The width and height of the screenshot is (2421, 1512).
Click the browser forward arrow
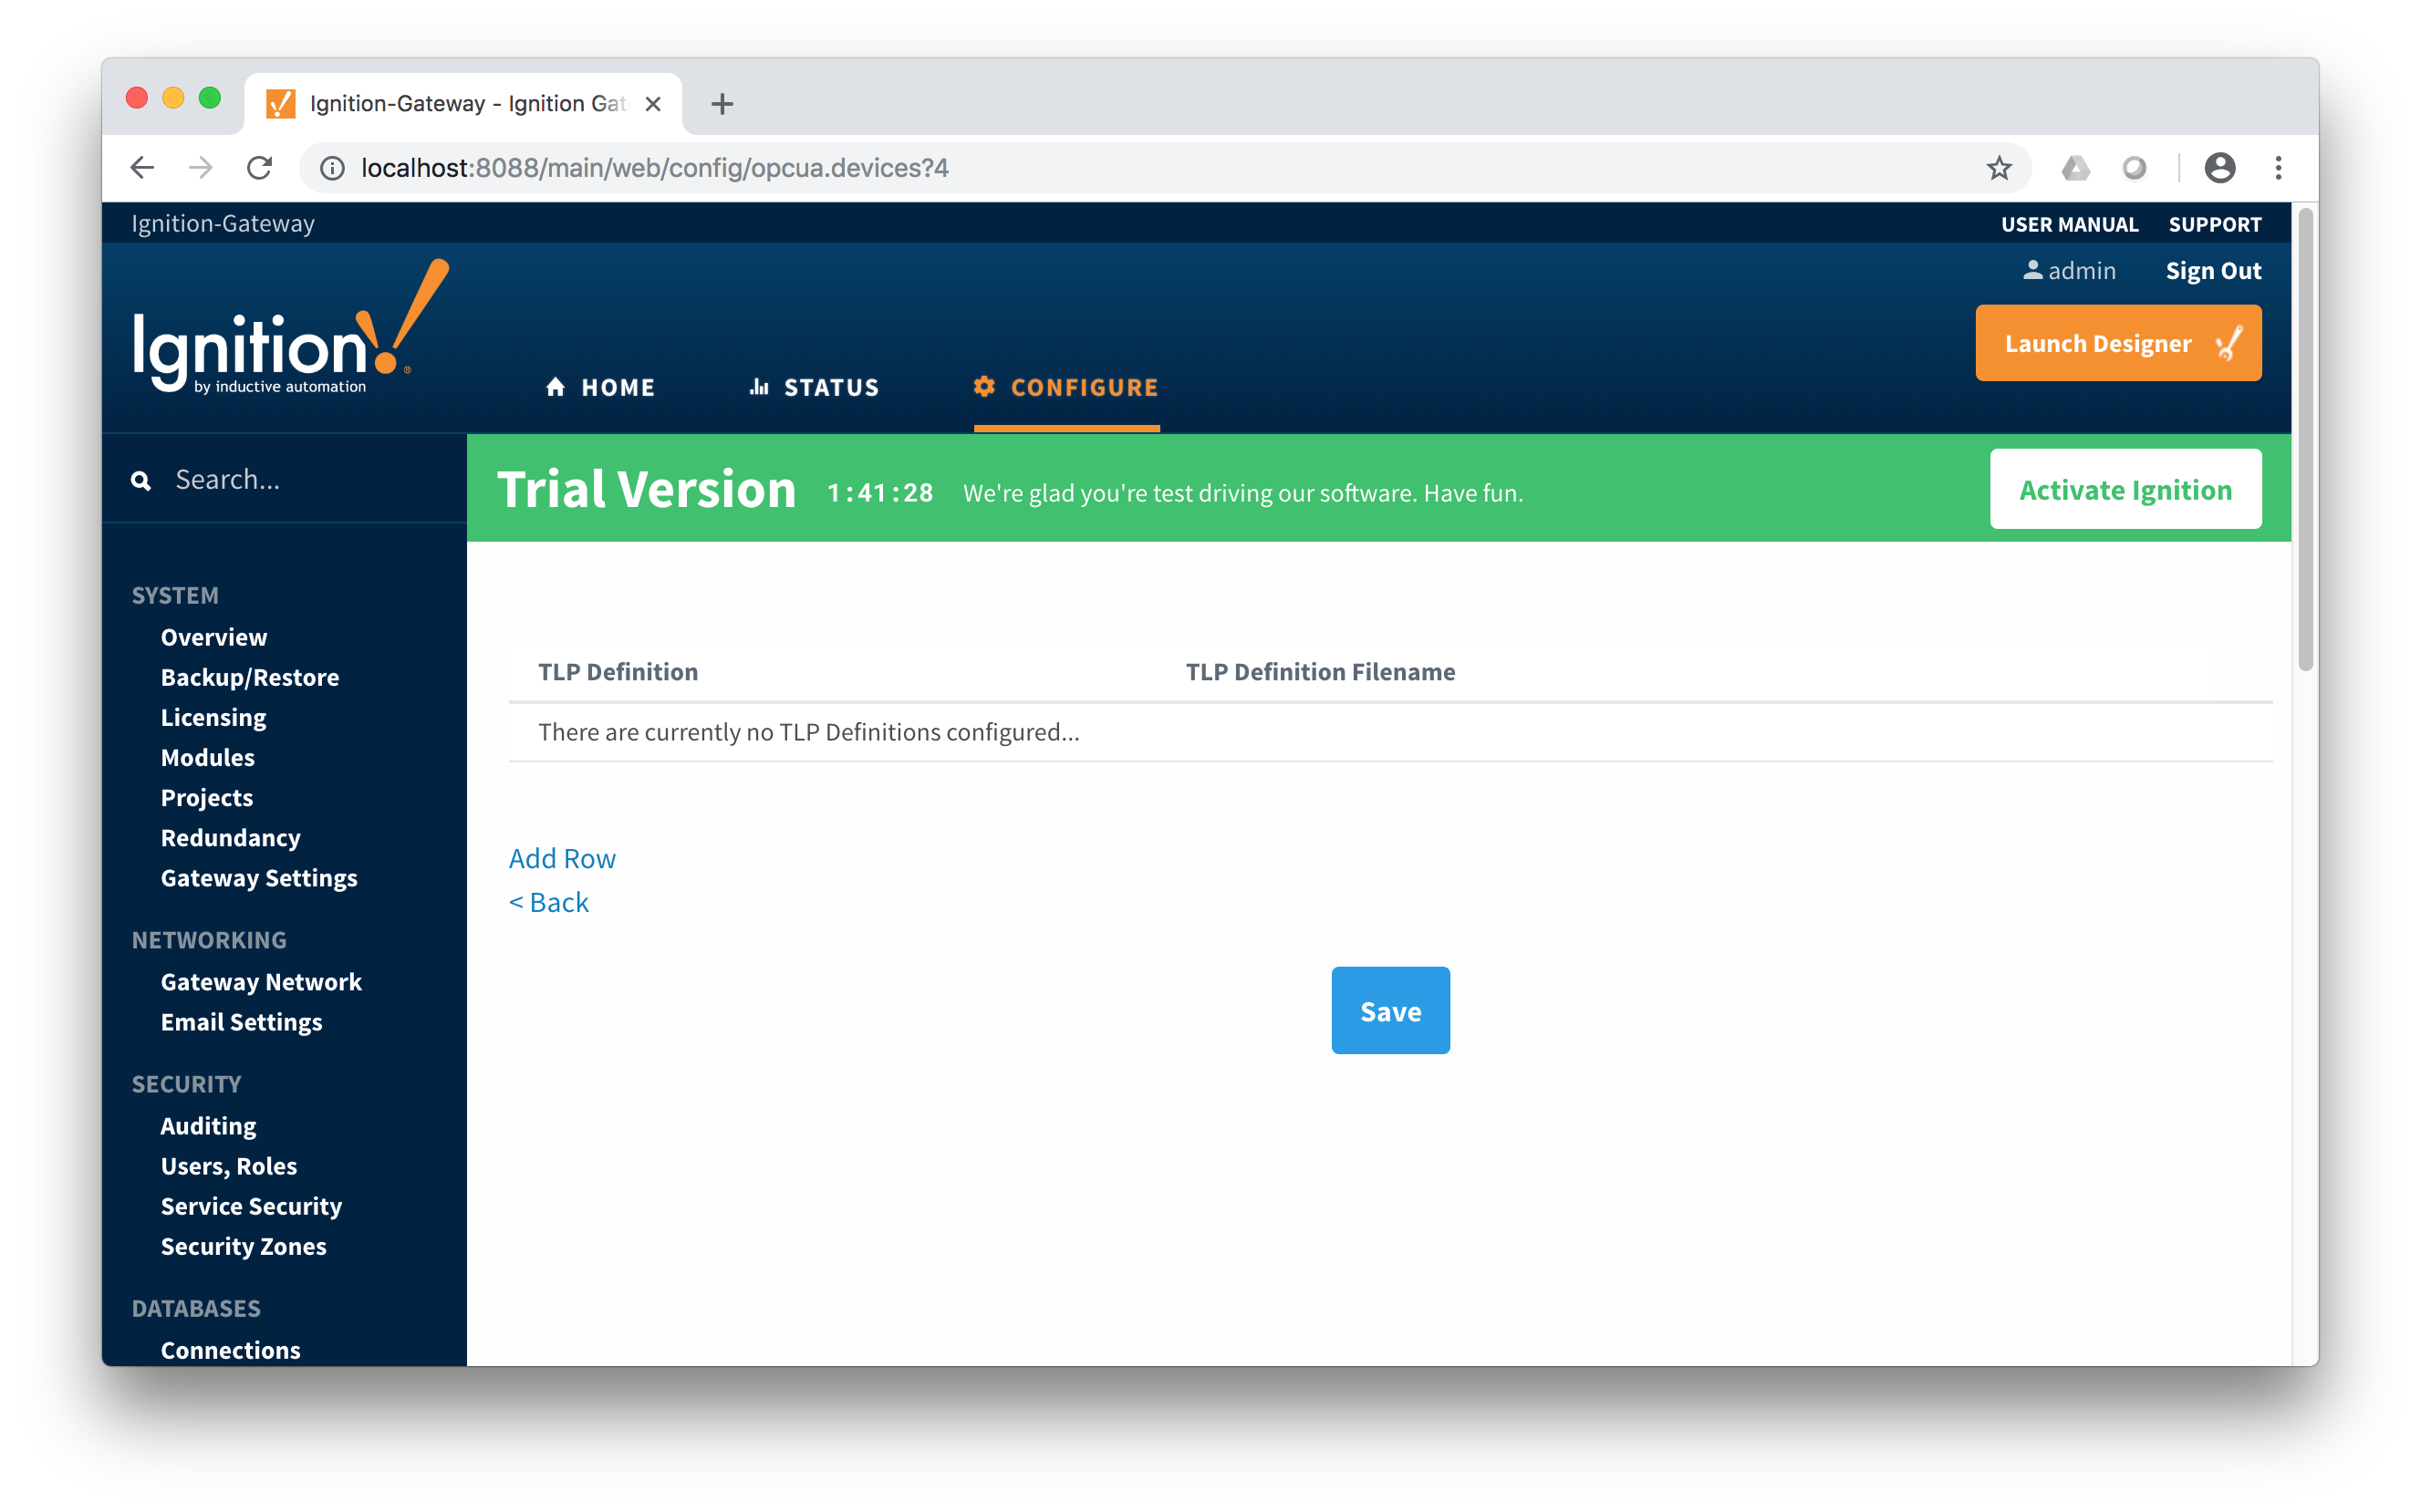[201, 168]
